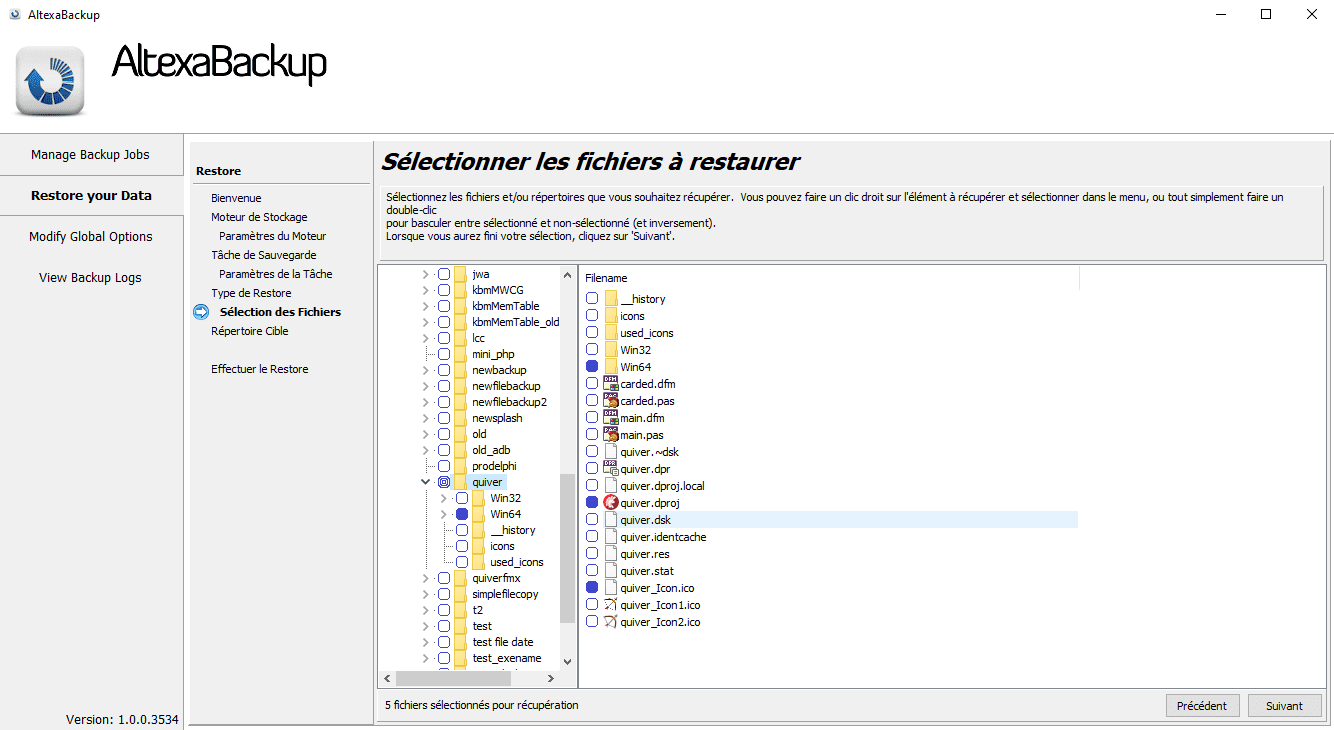Image resolution: width=1334 pixels, height=730 pixels.
Task: Click the quiver folder icon in the tree
Action: click(x=460, y=482)
